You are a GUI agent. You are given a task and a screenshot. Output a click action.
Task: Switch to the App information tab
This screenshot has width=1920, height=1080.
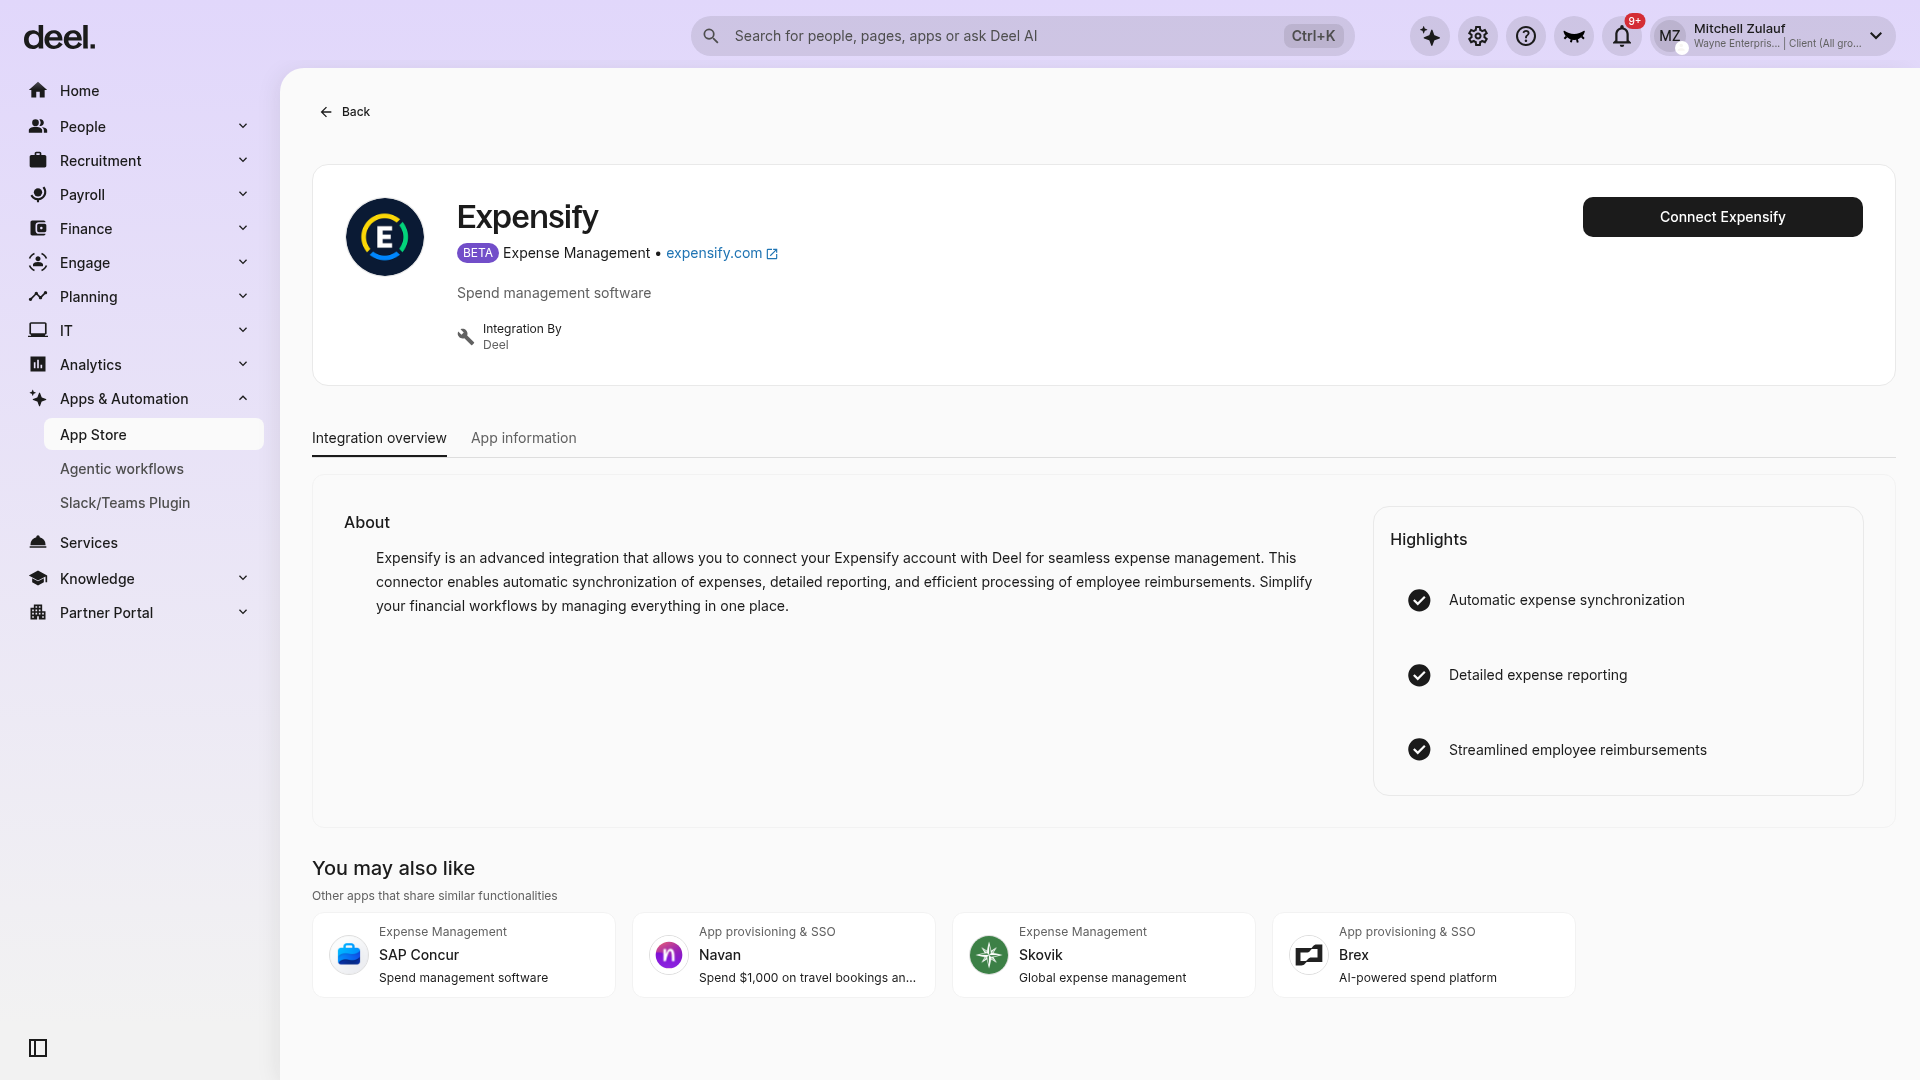(524, 438)
